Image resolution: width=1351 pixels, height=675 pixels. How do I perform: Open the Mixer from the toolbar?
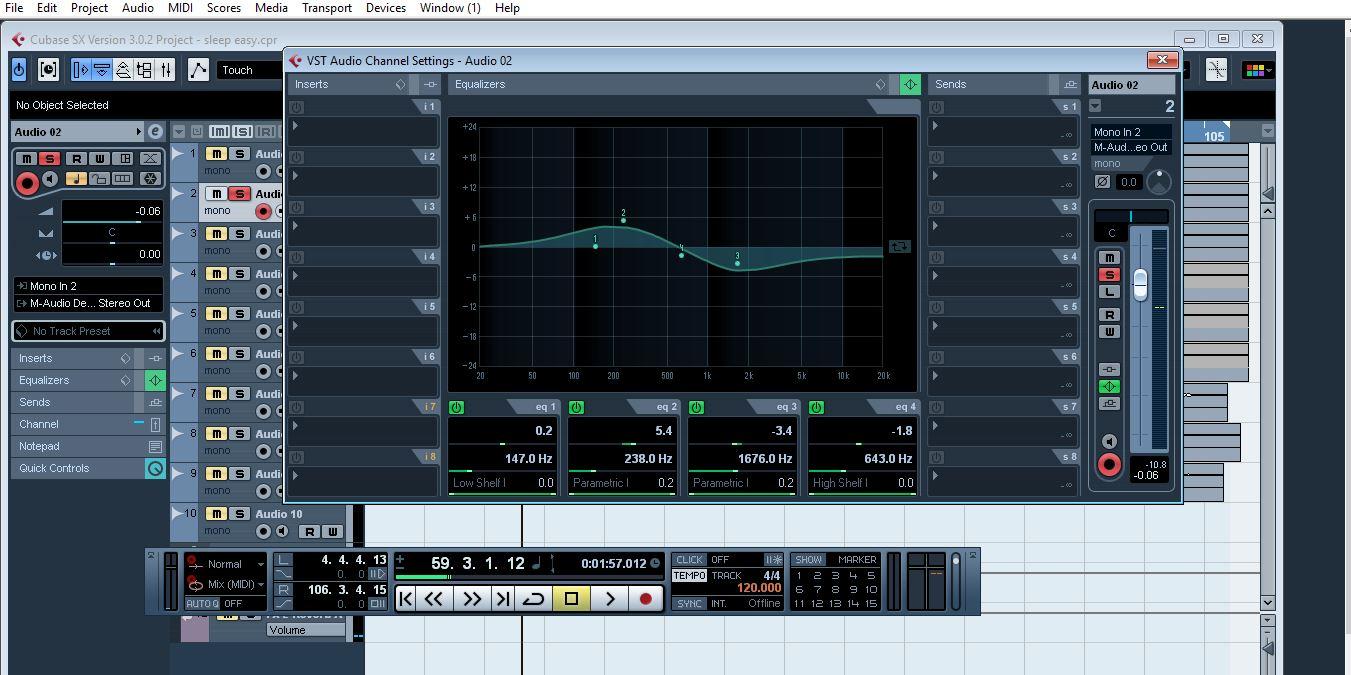(x=166, y=69)
